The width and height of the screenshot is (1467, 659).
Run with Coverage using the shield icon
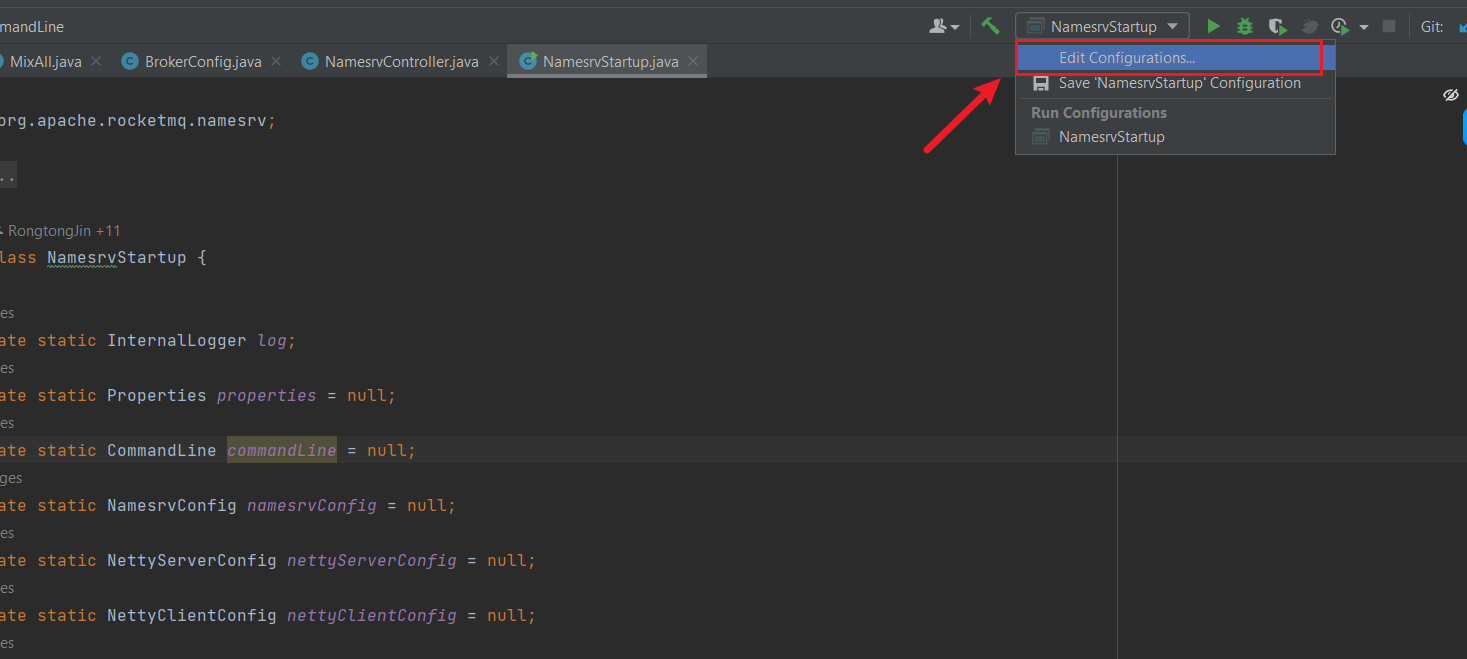click(1277, 26)
